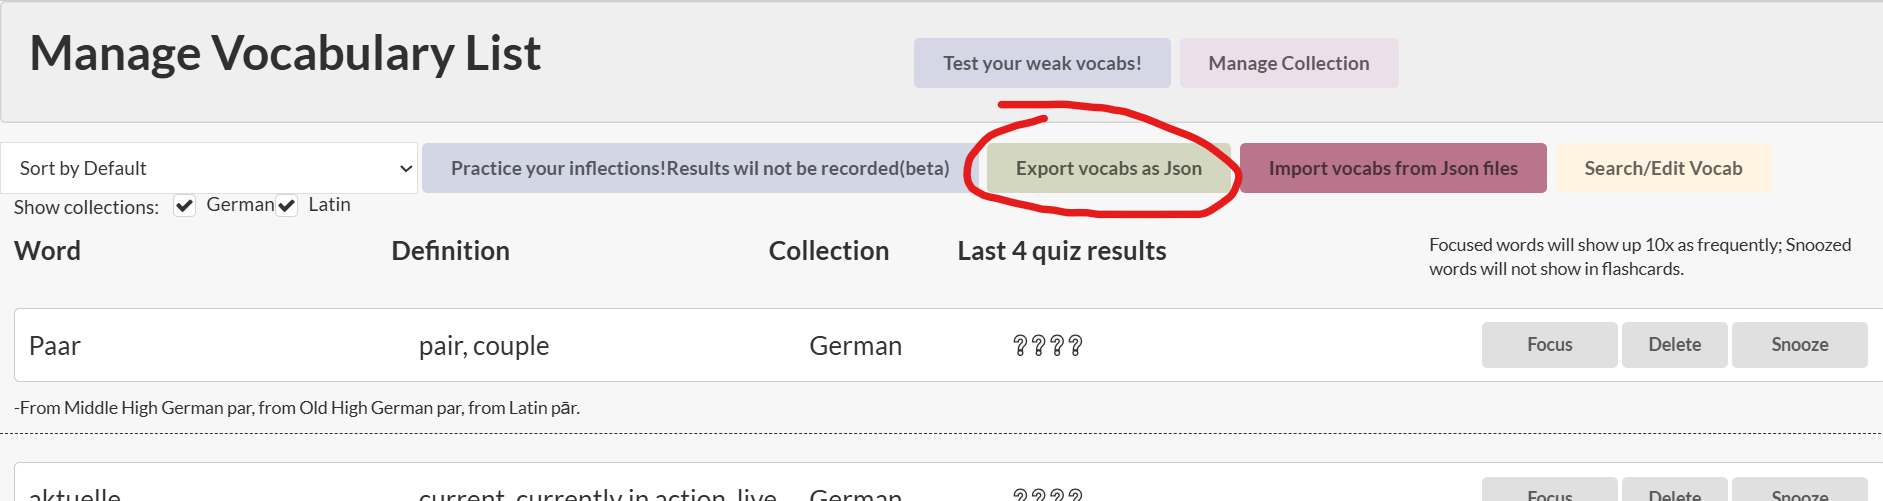Uncheck the German collection checkbox
1883x501 pixels.
[x=184, y=205]
